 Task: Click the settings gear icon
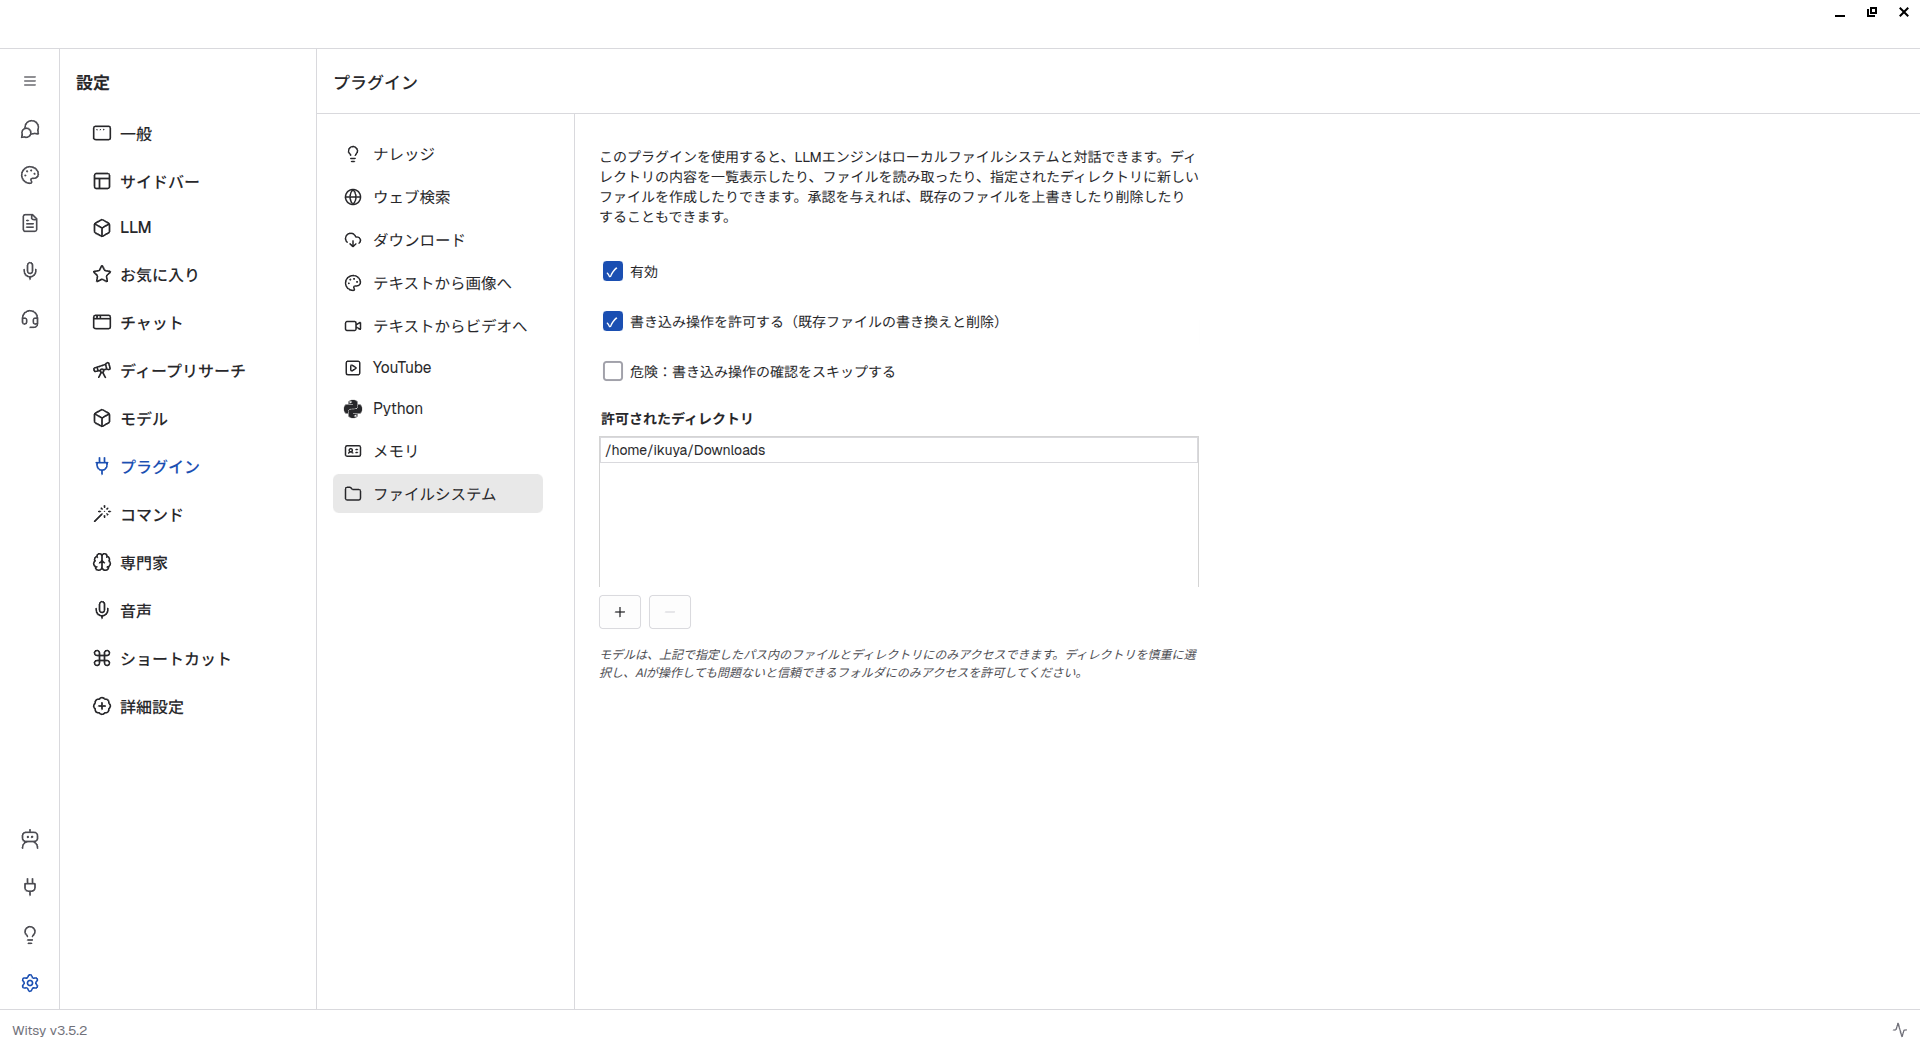click(x=30, y=983)
